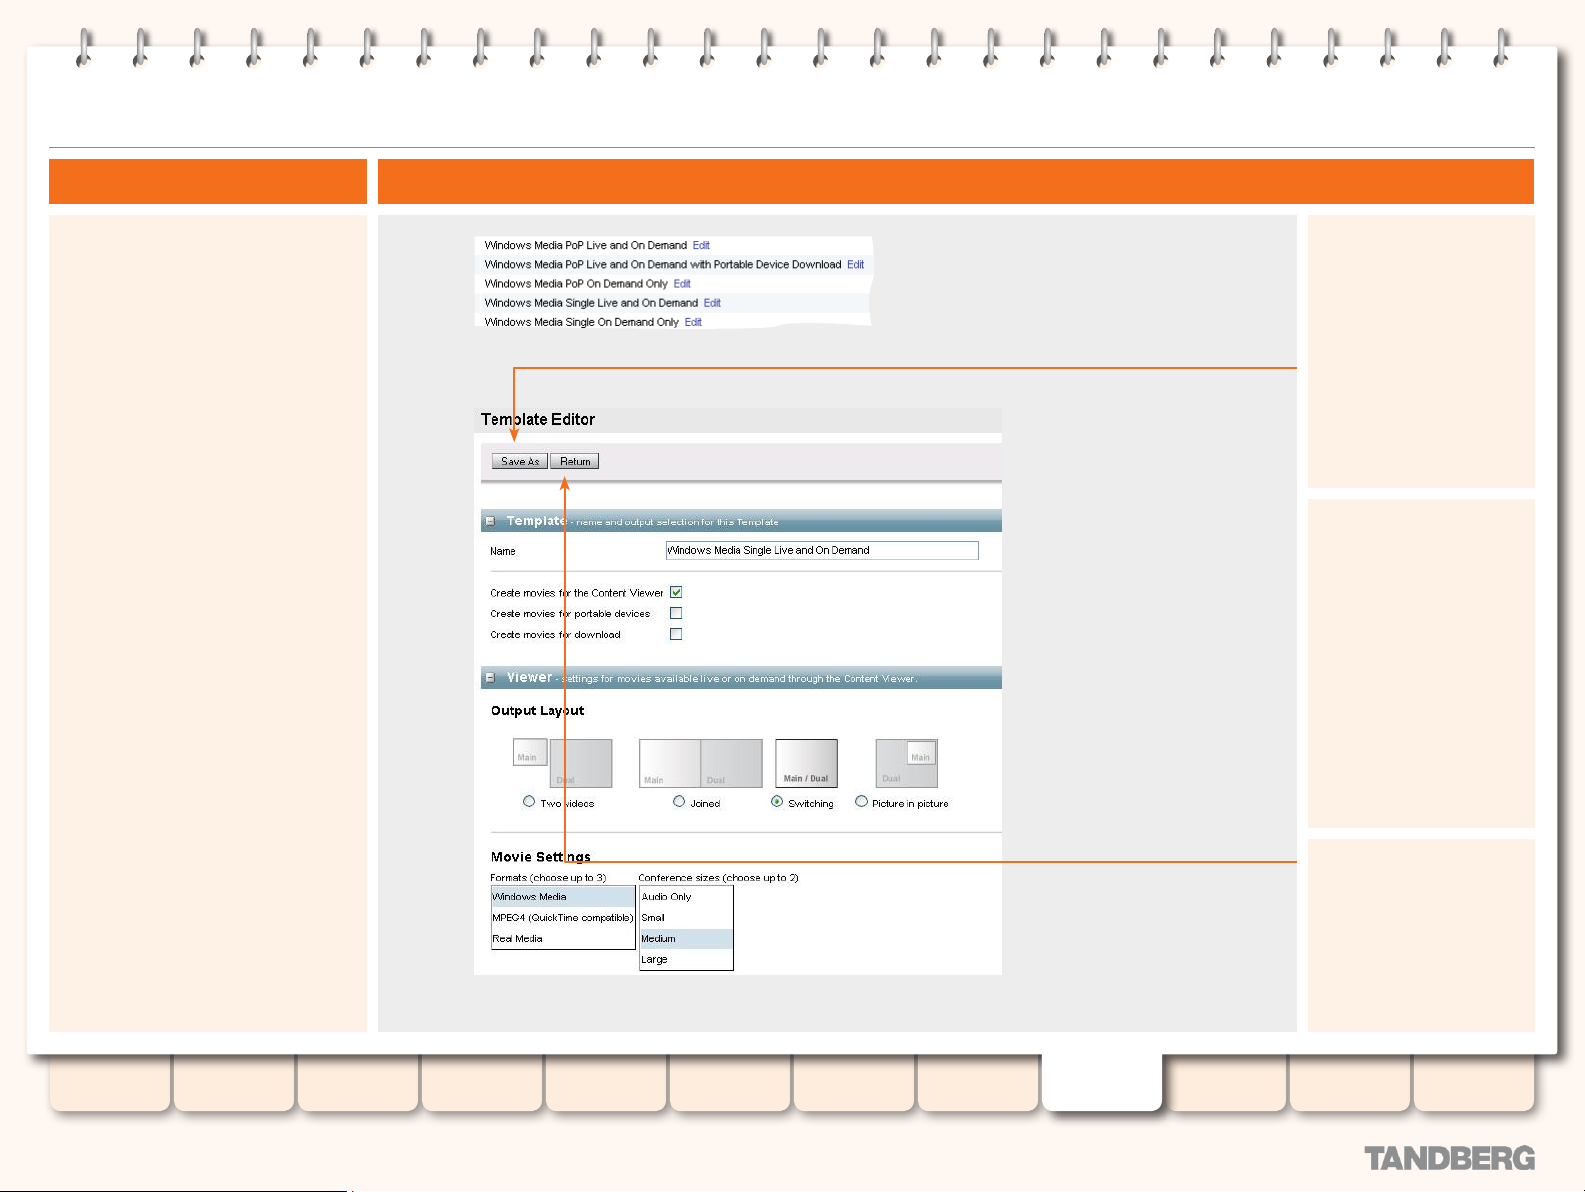Choose Large conference size
The image size is (1585, 1192).
click(686, 959)
